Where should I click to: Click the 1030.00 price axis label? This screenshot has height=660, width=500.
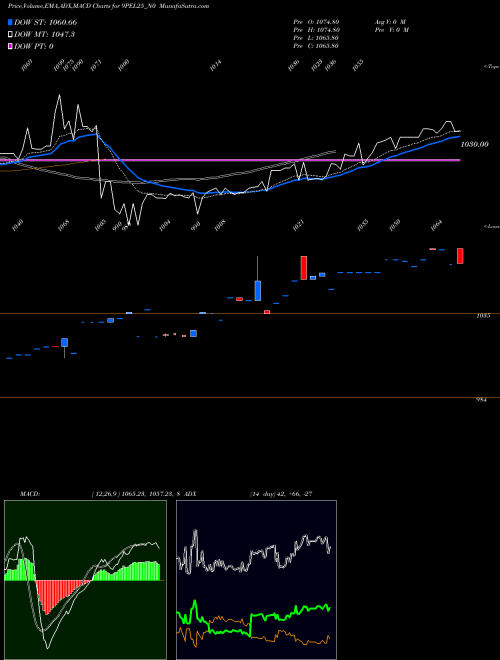[475, 144]
